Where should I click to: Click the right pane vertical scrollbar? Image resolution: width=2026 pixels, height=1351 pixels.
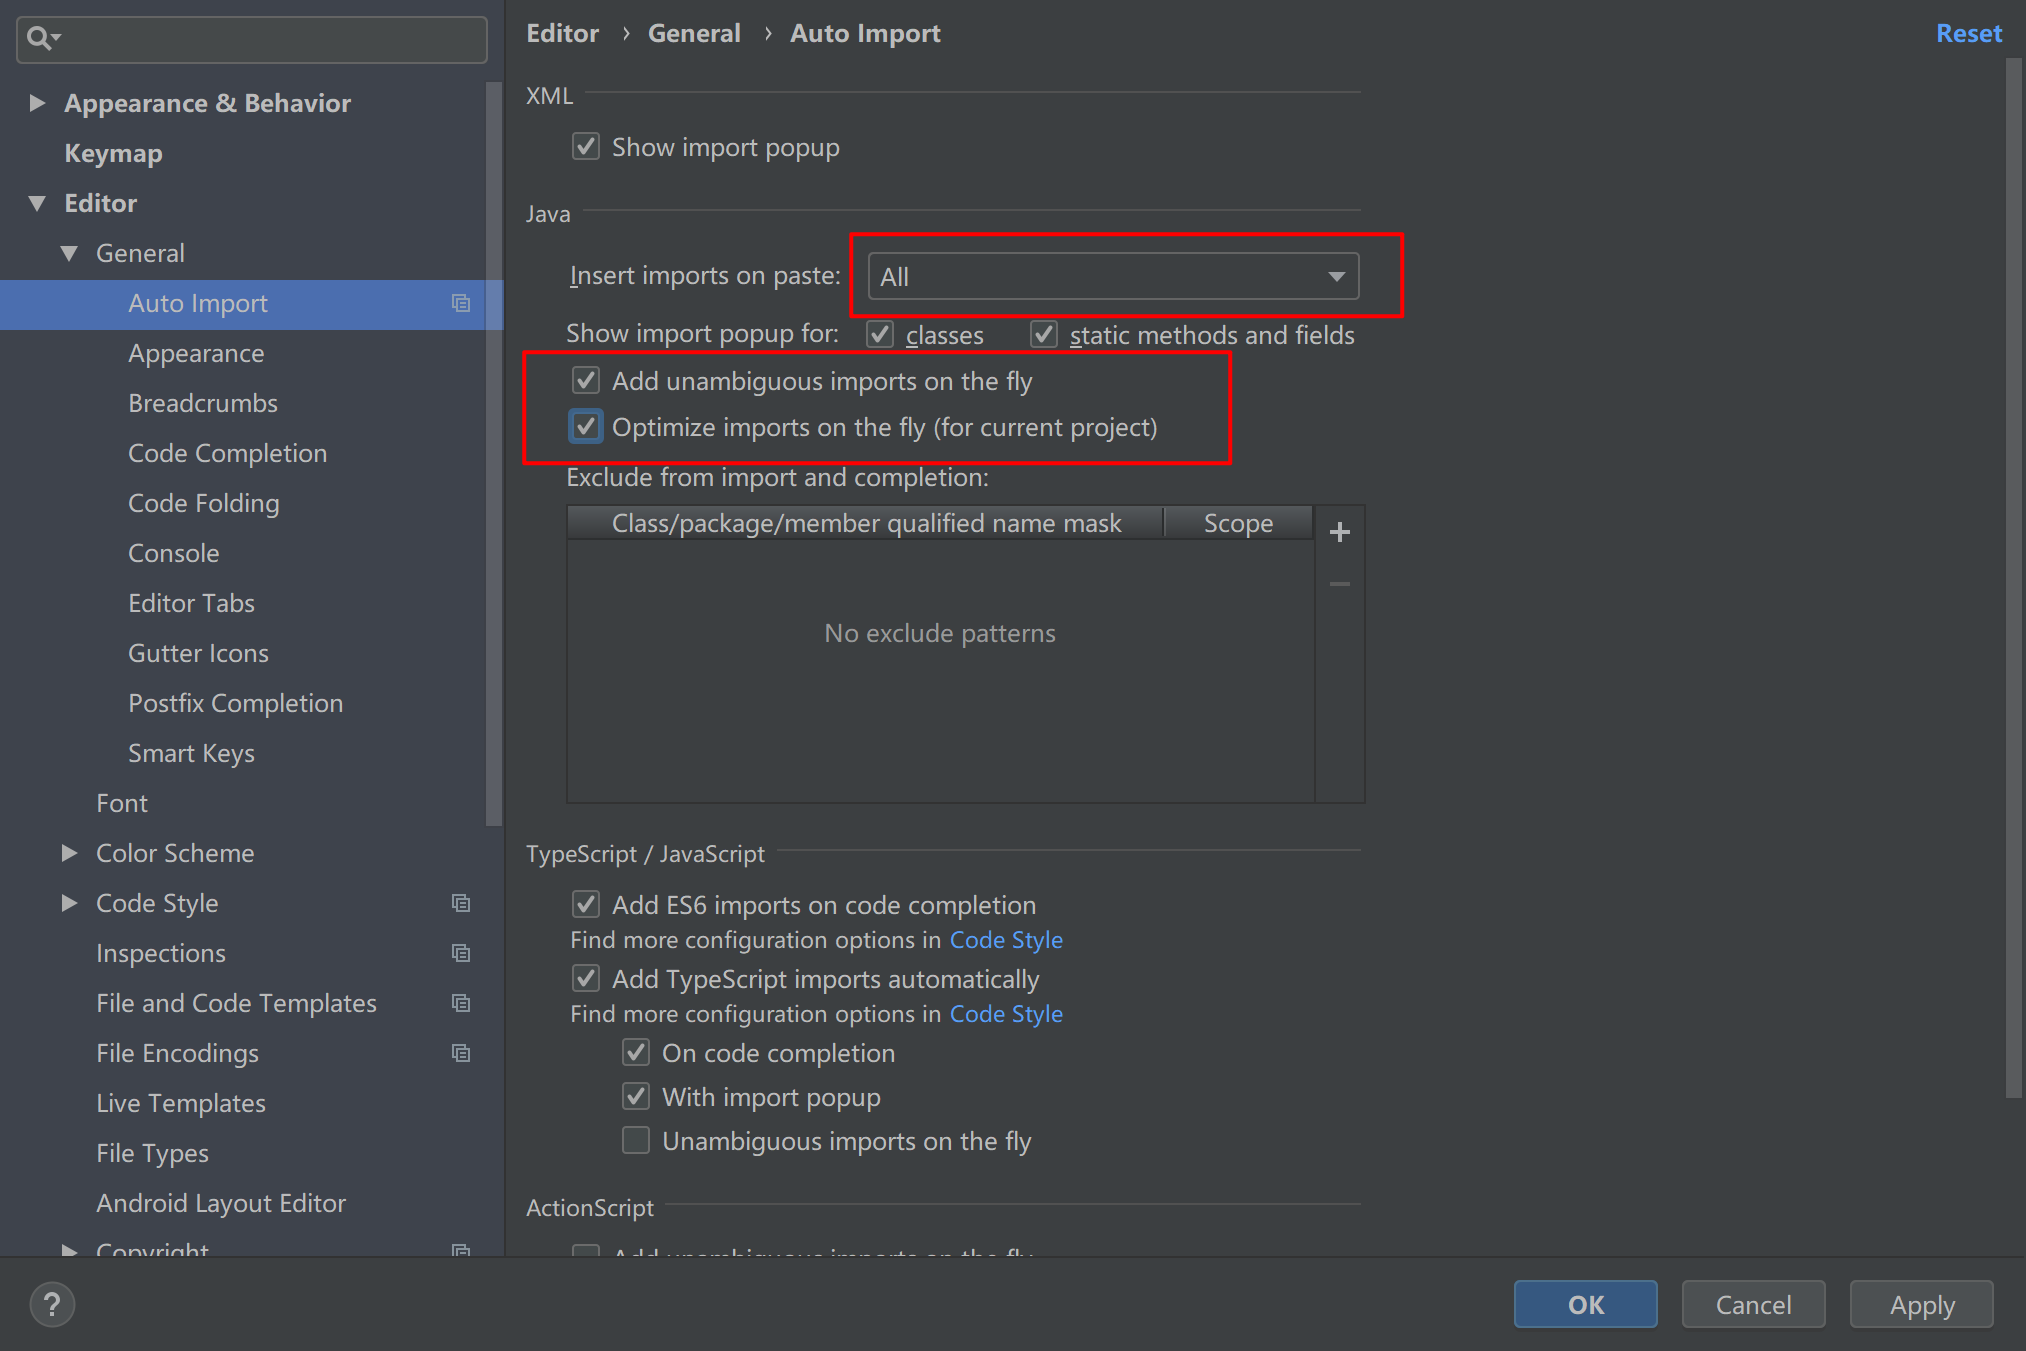pos(2013,580)
